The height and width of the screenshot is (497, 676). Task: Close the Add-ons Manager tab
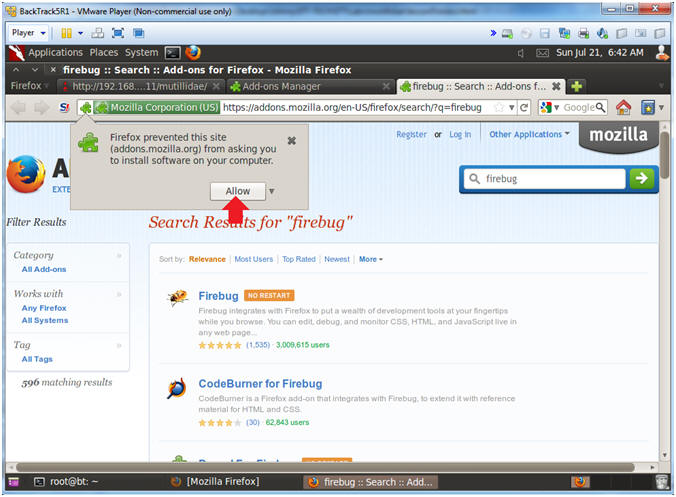tap(386, 86)
